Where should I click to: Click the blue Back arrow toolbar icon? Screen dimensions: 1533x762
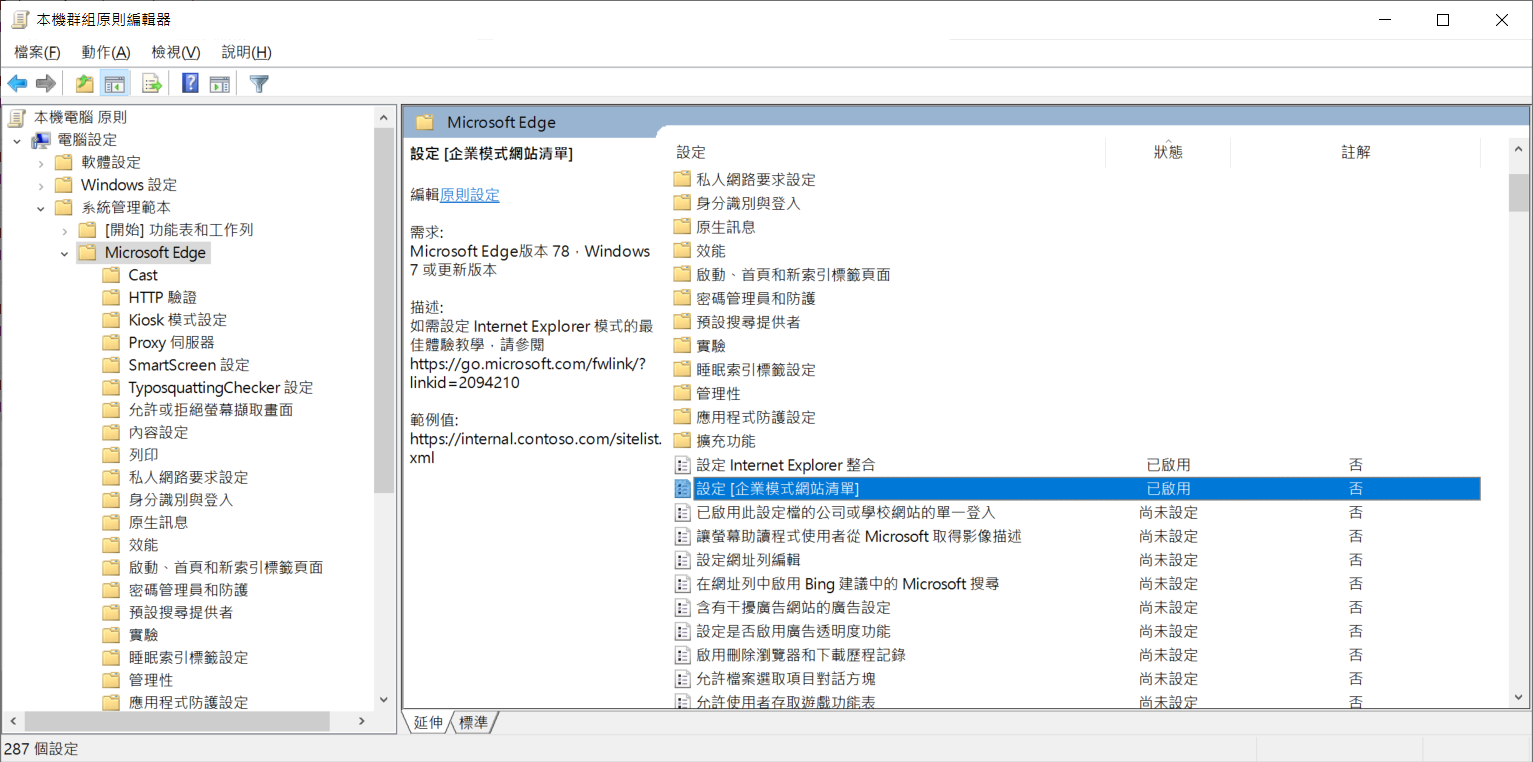[x=17, y=84]
